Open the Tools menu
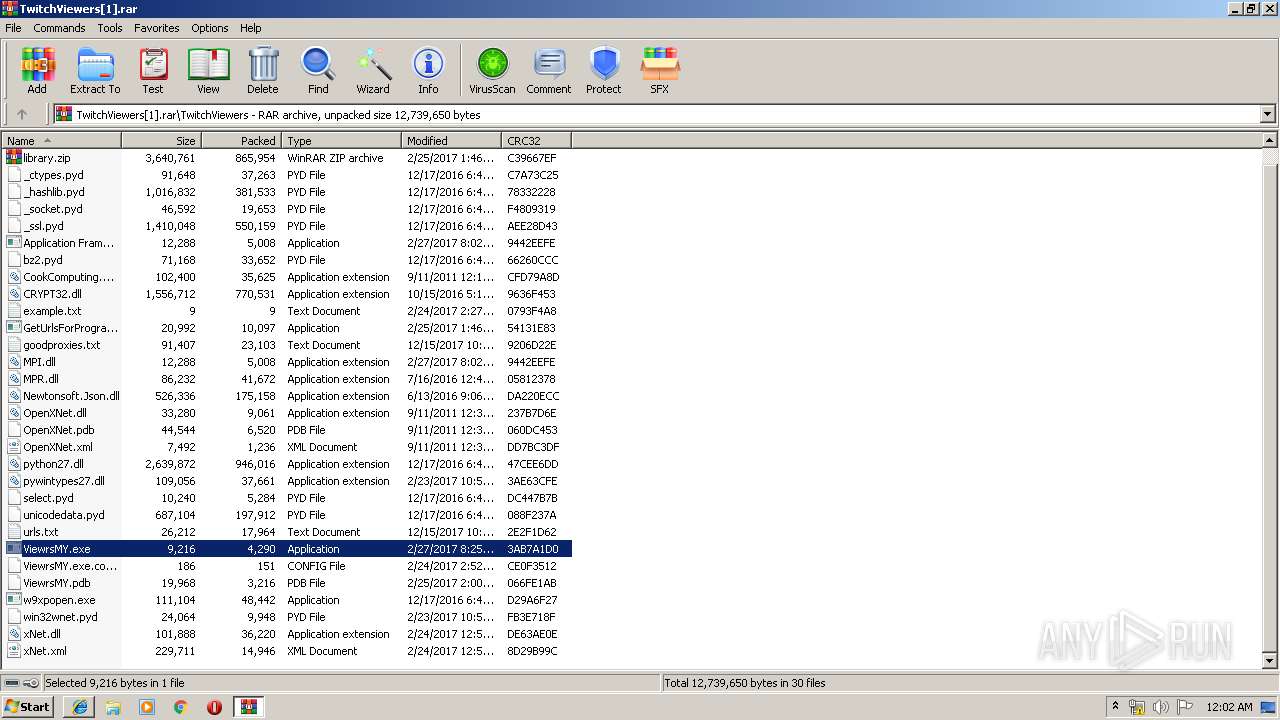The image size is (1280, 720). click(x=110, y=28)
